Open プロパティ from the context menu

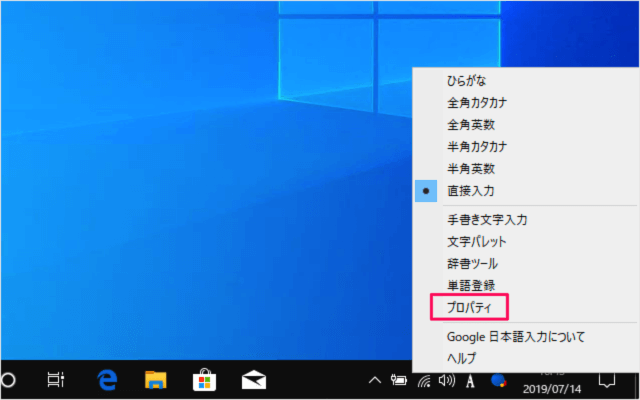[470, 307]
